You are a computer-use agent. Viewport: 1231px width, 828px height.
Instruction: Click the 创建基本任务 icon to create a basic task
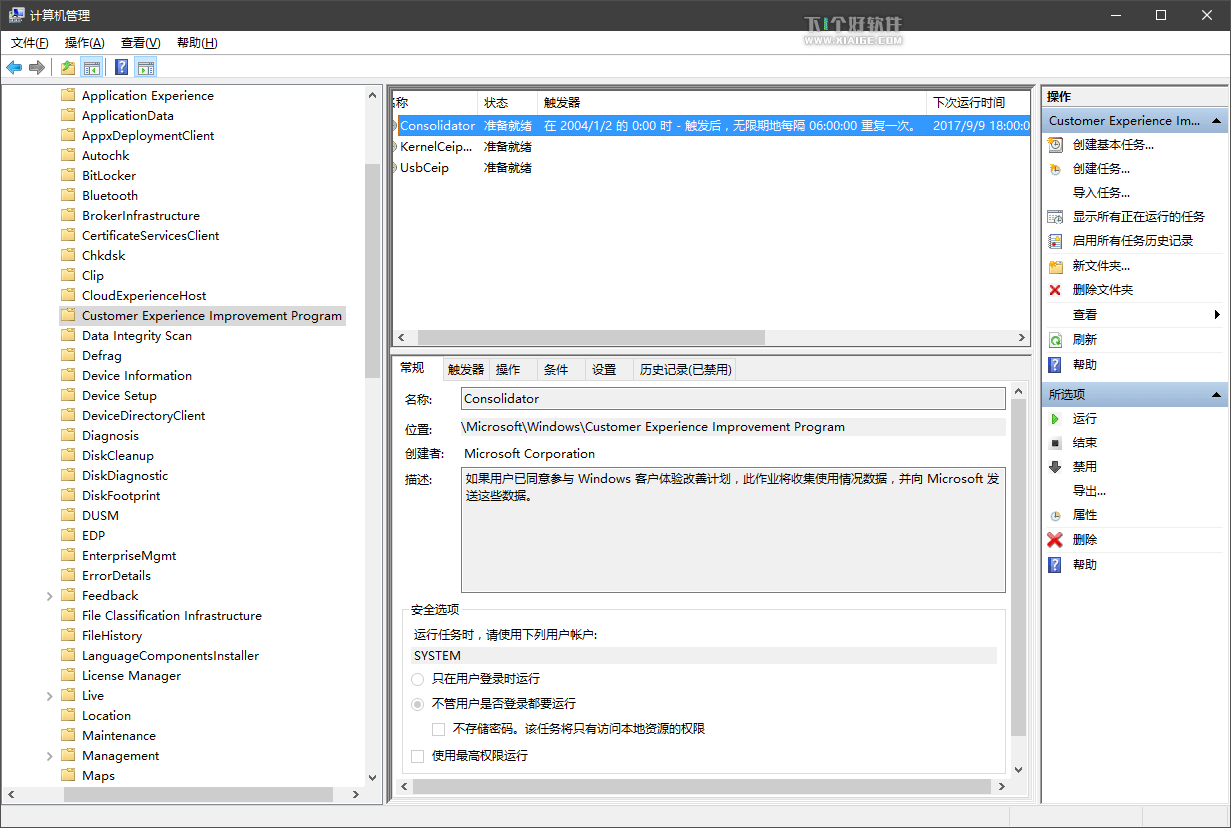click(1055, 144)
